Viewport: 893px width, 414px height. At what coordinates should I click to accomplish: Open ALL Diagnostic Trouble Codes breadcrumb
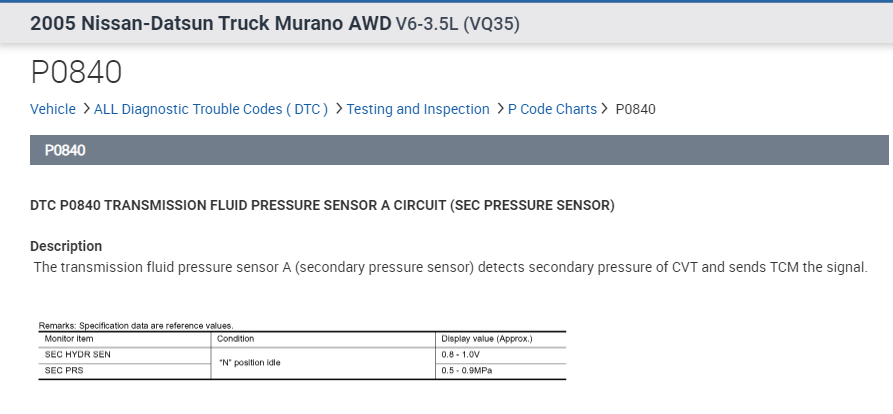[210, 109]
